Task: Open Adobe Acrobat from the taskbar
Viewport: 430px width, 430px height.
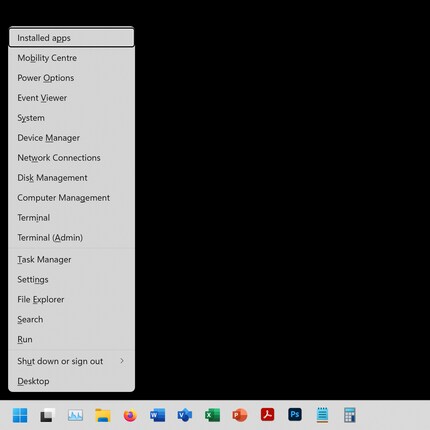Action: pyautogui.click(x=267, y=415)
